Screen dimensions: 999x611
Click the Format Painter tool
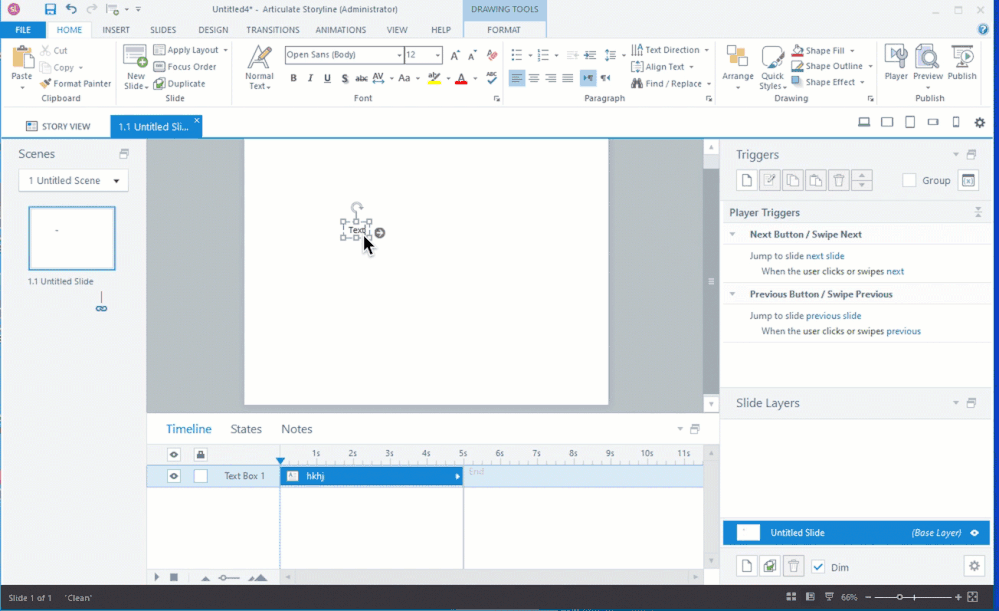tap(75, 84)
